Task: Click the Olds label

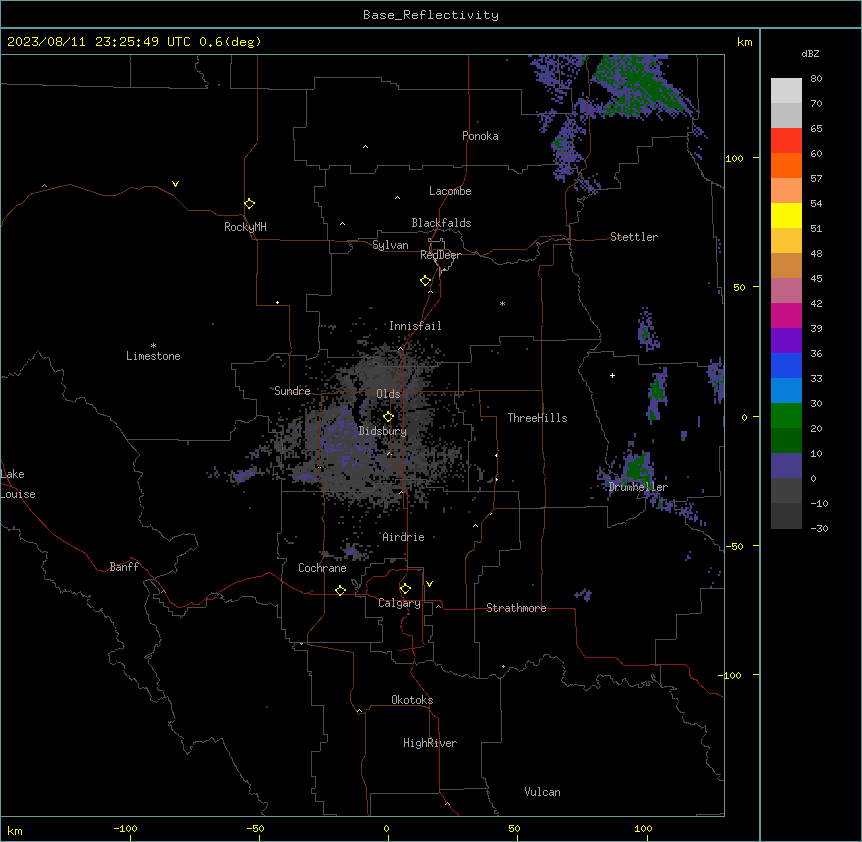Action: pos(388,394)
